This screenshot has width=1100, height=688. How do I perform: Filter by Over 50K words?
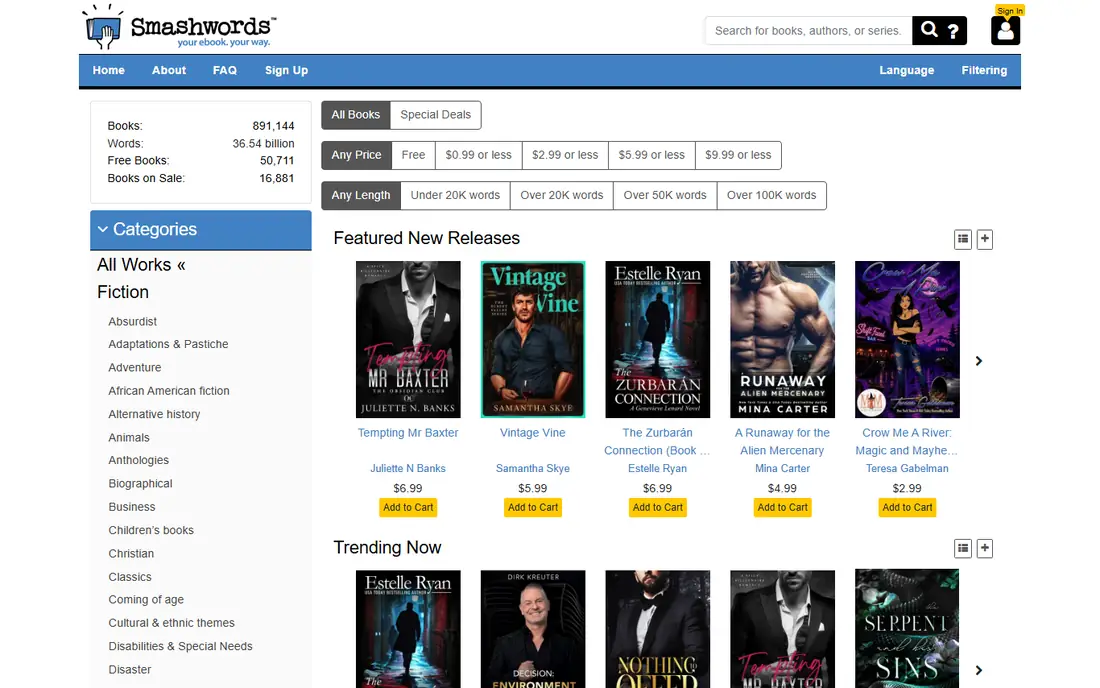tap(665, 196)
